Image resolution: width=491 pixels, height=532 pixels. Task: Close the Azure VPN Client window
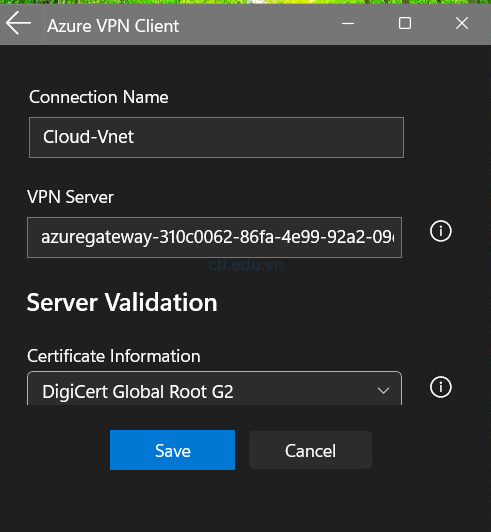(462, 23)
